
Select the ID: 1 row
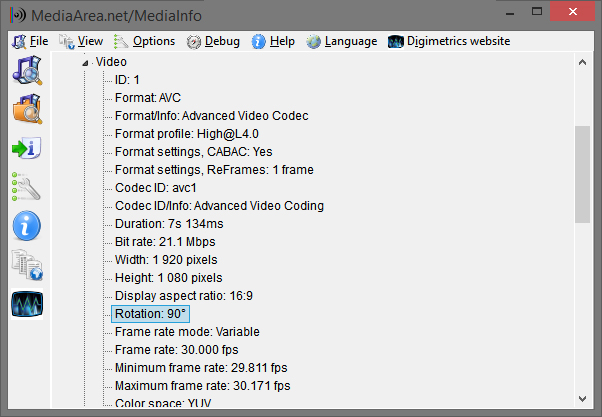pos(127,80)
